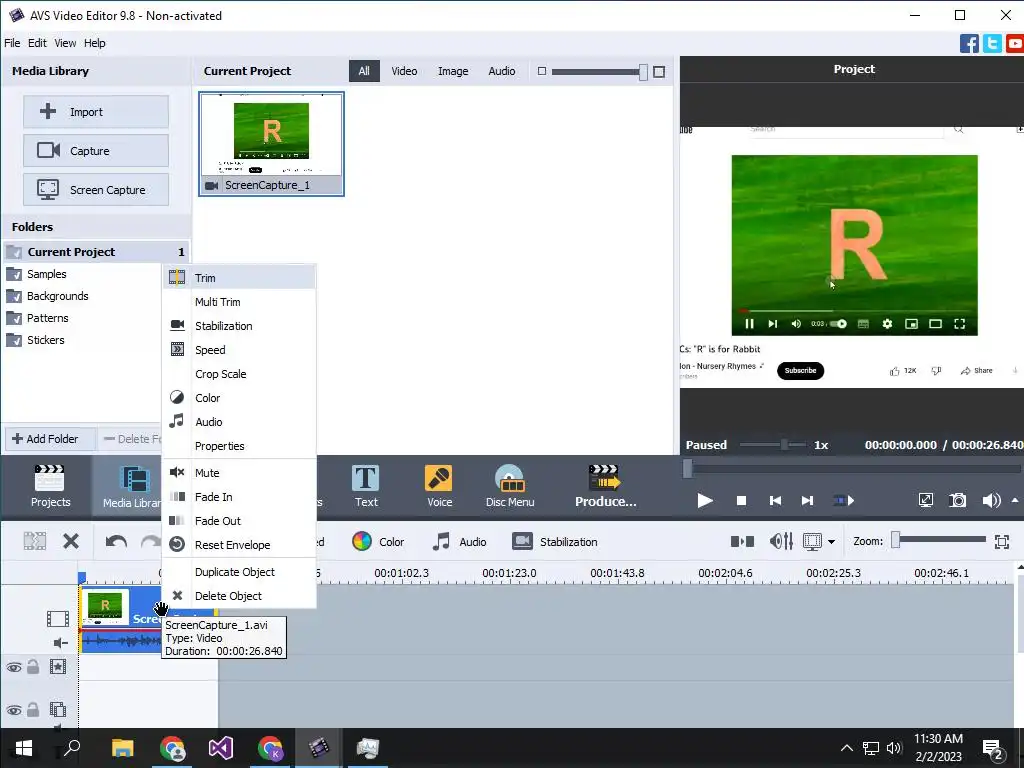The height and width of the screenshot is (768, 1024).
Task: Undo the last action
Action: (116, 541)
